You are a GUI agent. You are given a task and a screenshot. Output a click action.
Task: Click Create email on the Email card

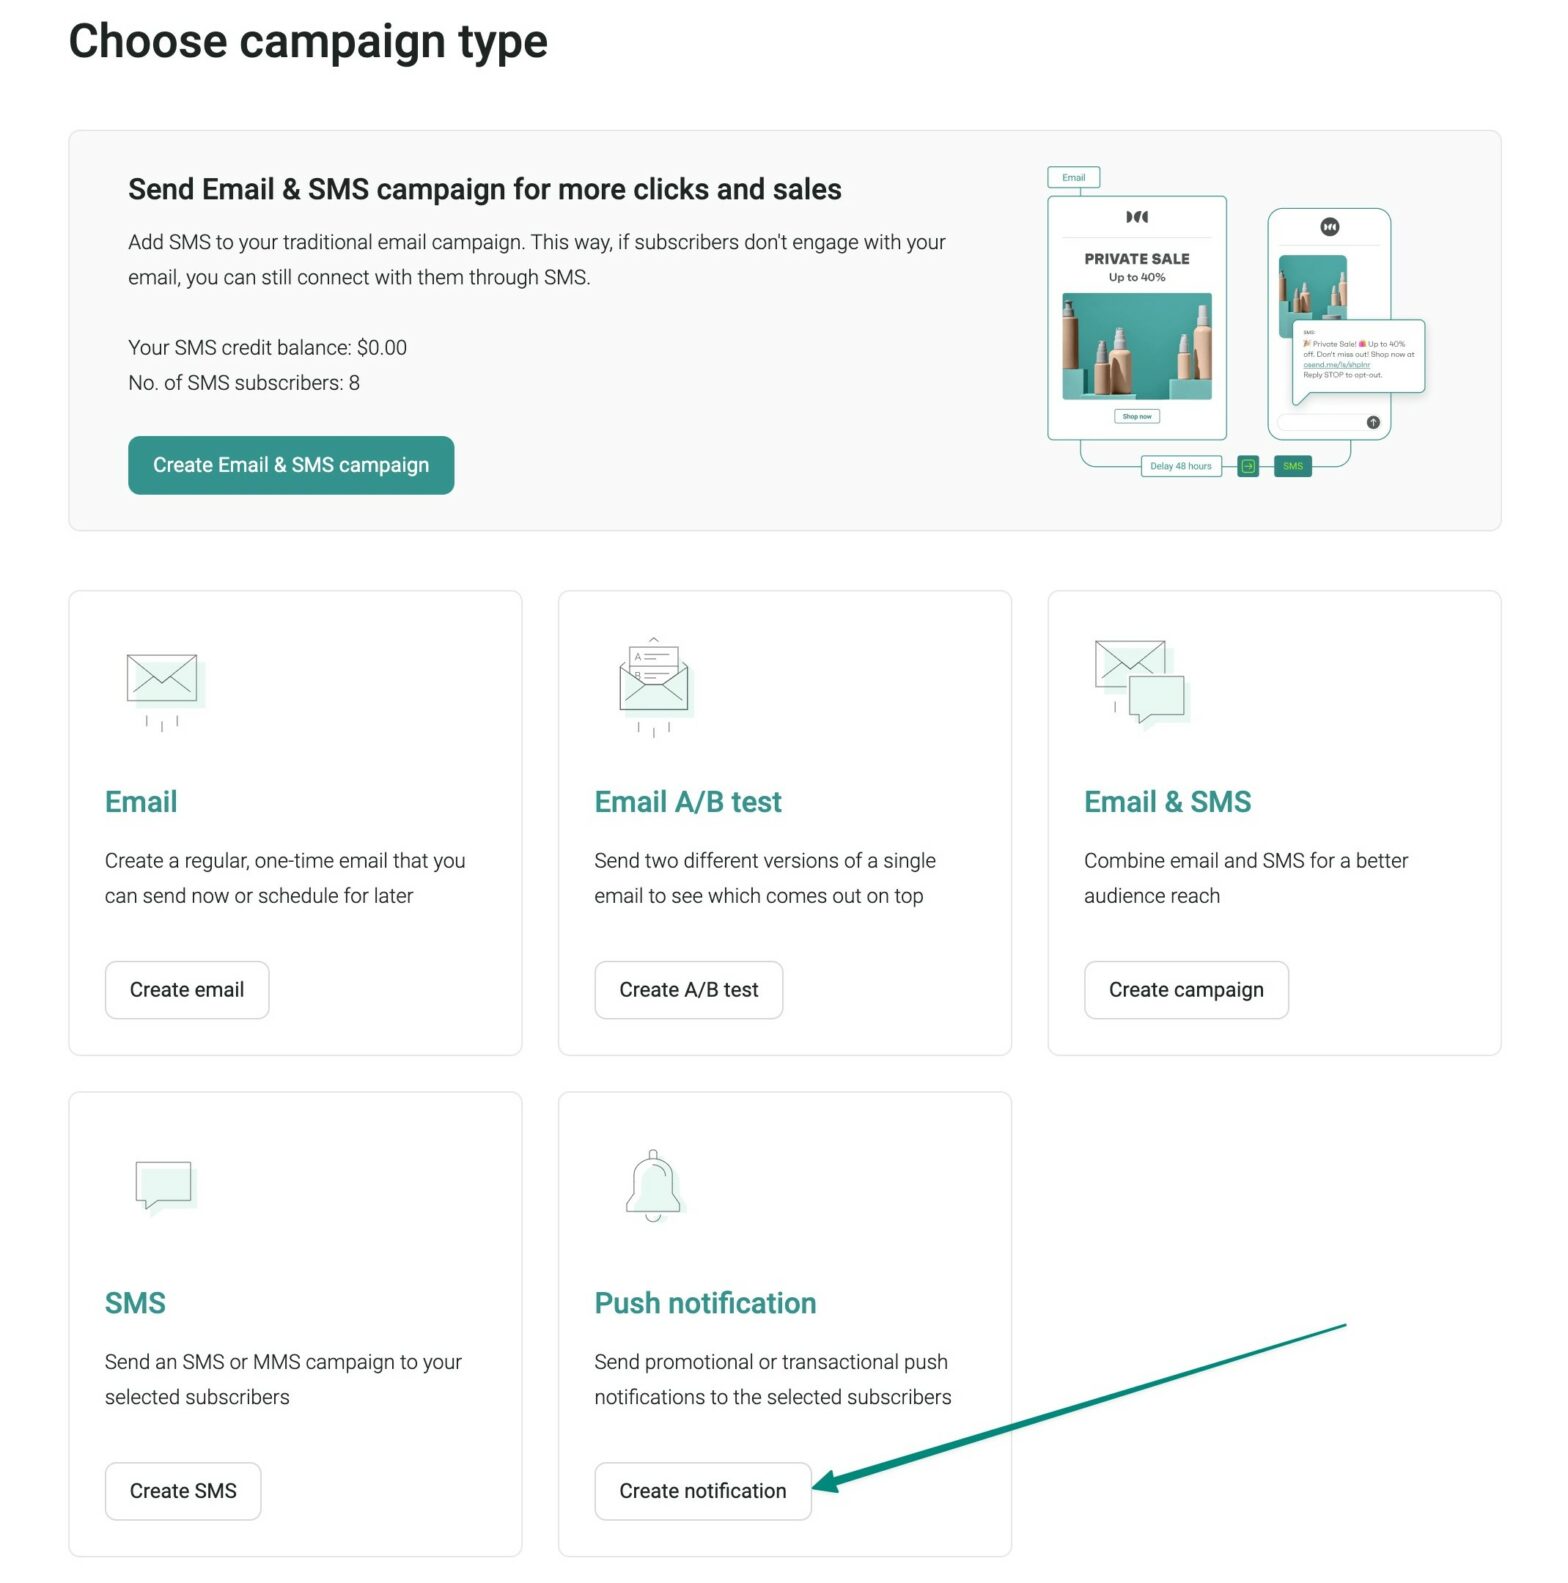coord(186,990)
